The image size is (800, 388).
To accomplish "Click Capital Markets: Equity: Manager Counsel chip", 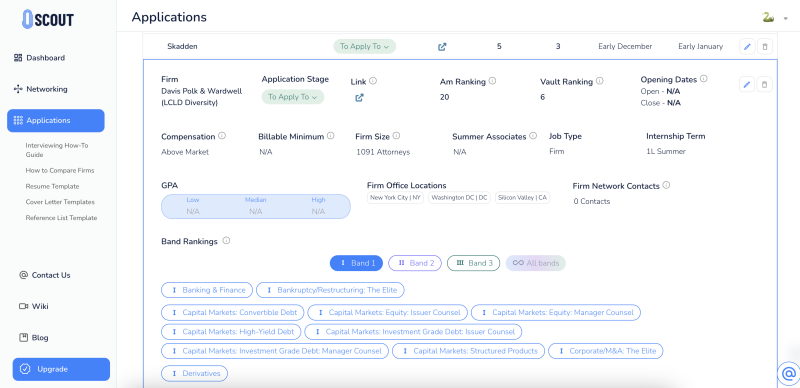I will click(556, 312).
